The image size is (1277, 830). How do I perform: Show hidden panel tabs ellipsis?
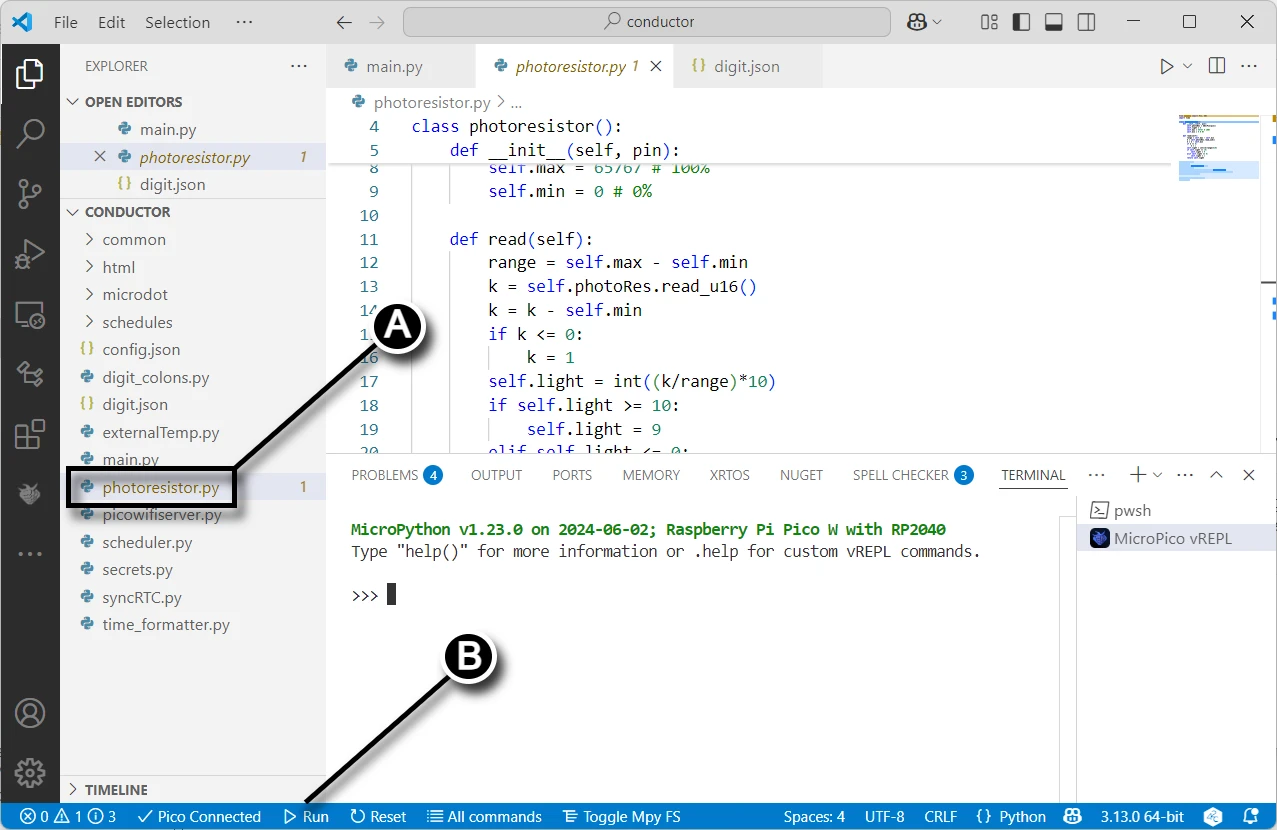[1096, 475]
